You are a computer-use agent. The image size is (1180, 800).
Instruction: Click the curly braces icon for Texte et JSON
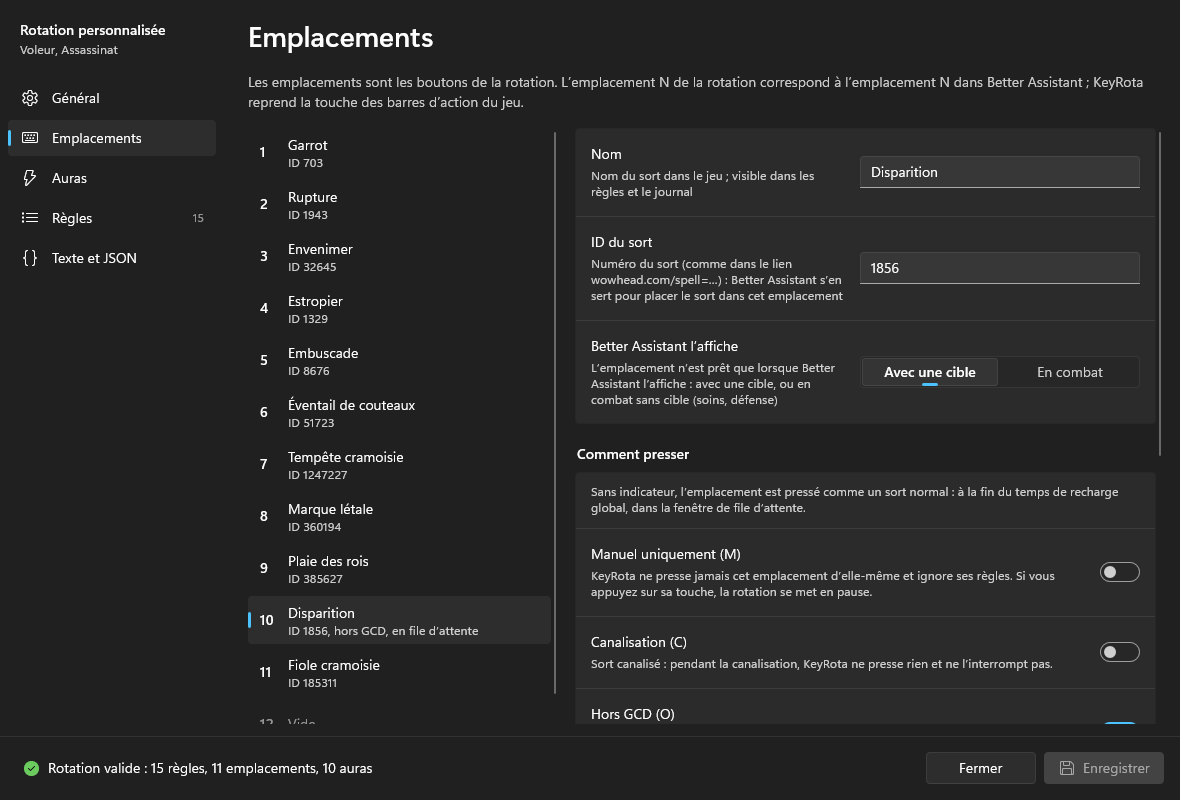(x=30, y=258)
